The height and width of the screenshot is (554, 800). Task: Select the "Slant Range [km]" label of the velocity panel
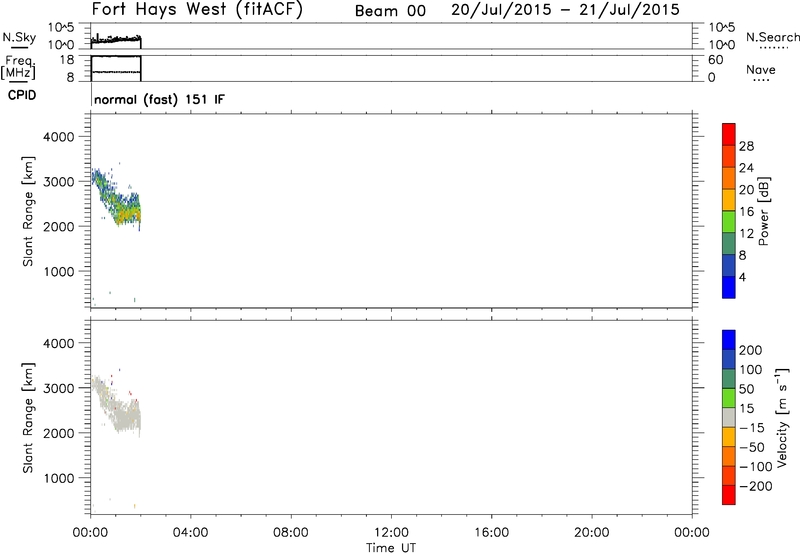click(x=28, y=418)
